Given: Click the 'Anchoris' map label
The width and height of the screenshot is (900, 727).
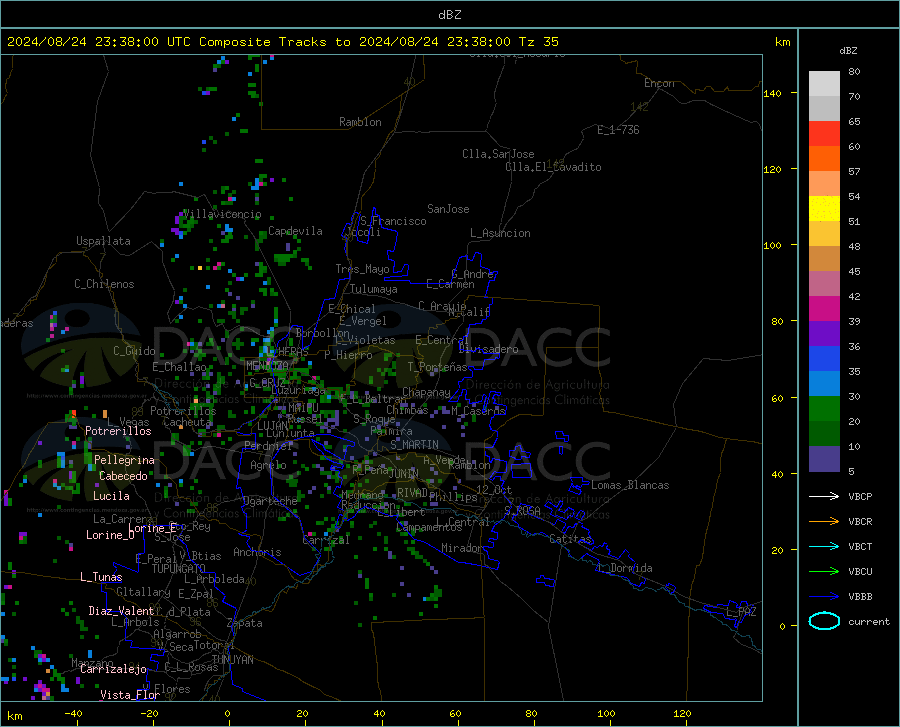Looking at the screenshot, I should [257, 552].
